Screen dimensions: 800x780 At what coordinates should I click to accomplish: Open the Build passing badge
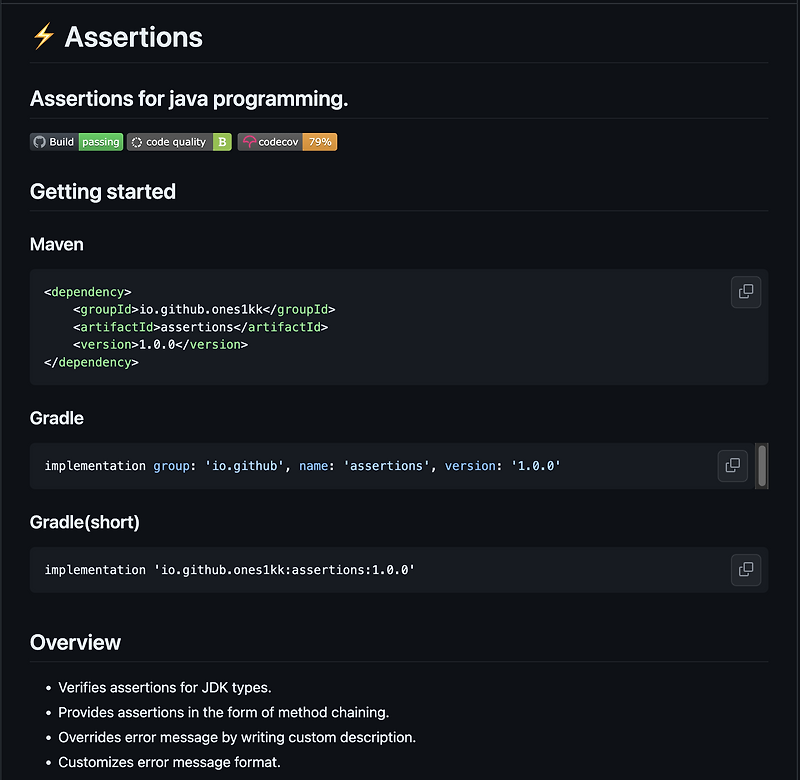[x=76, y=141]
